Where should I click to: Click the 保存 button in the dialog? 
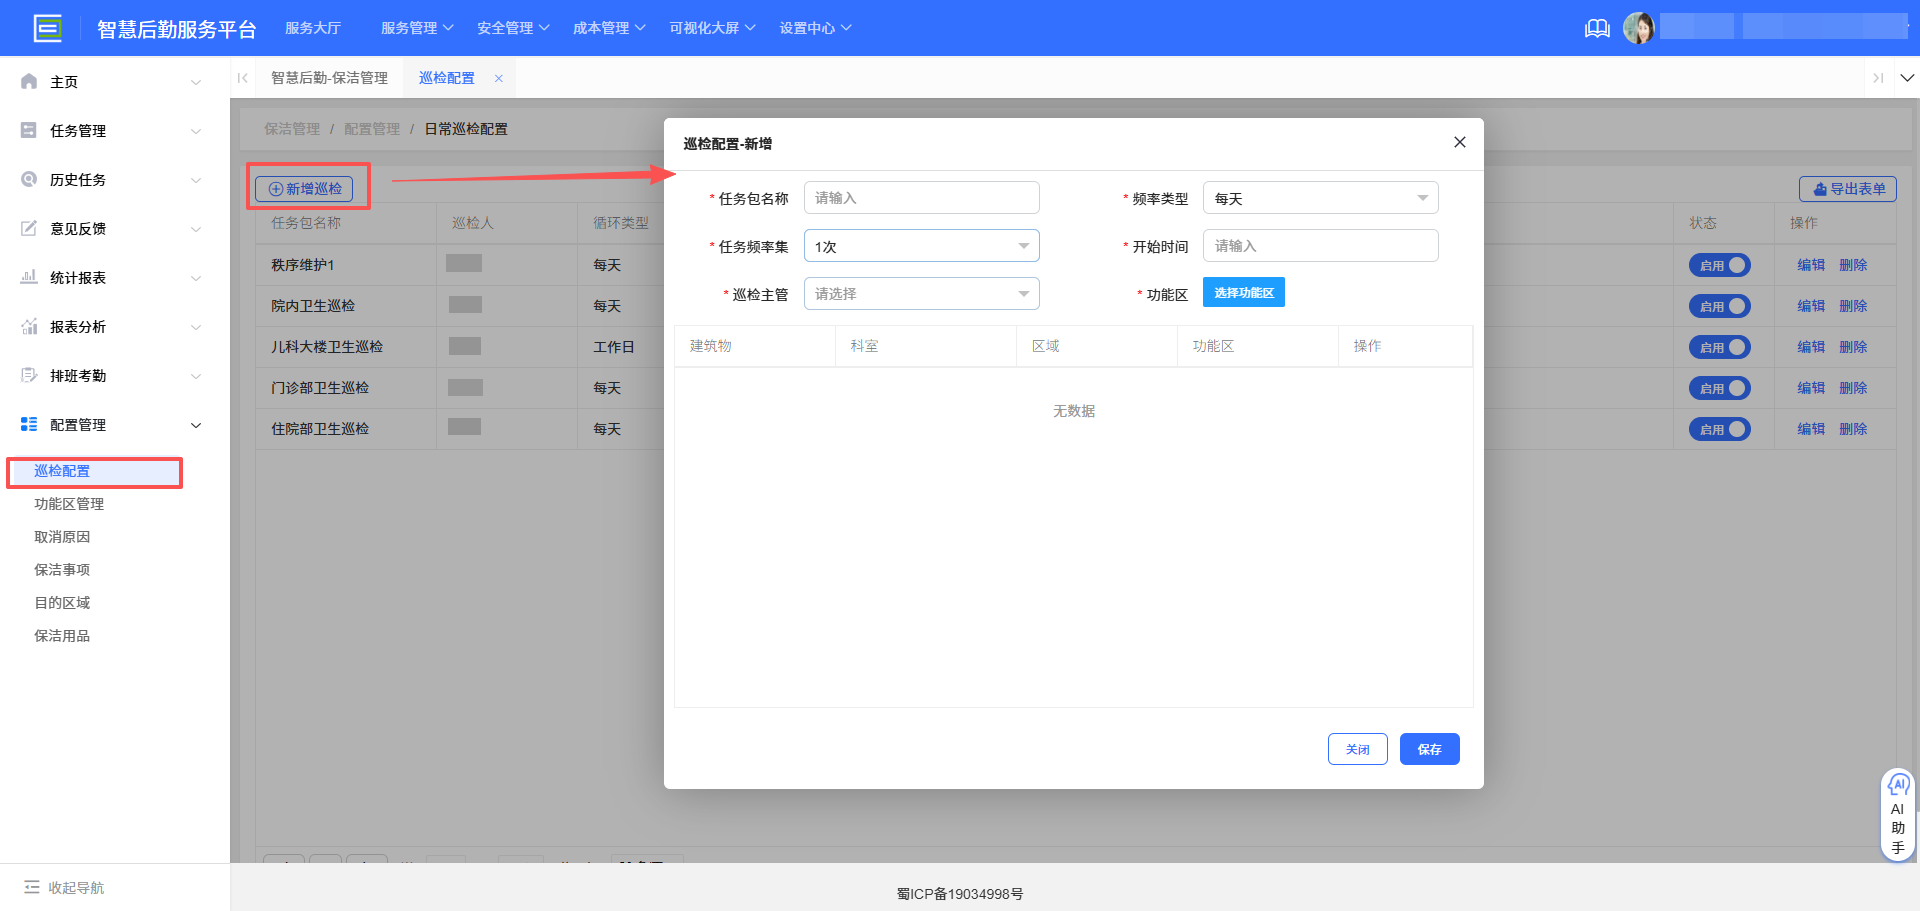pyautogui.click(x=1429, y=748)
